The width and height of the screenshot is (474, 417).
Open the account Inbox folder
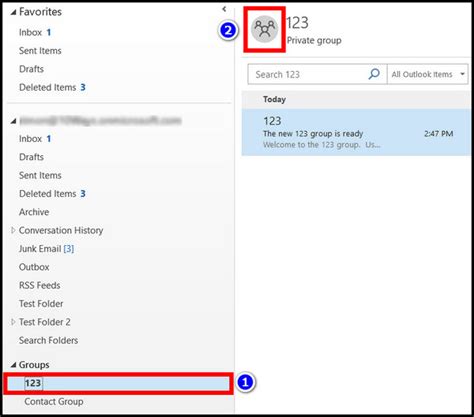click(x=30, y=139)
